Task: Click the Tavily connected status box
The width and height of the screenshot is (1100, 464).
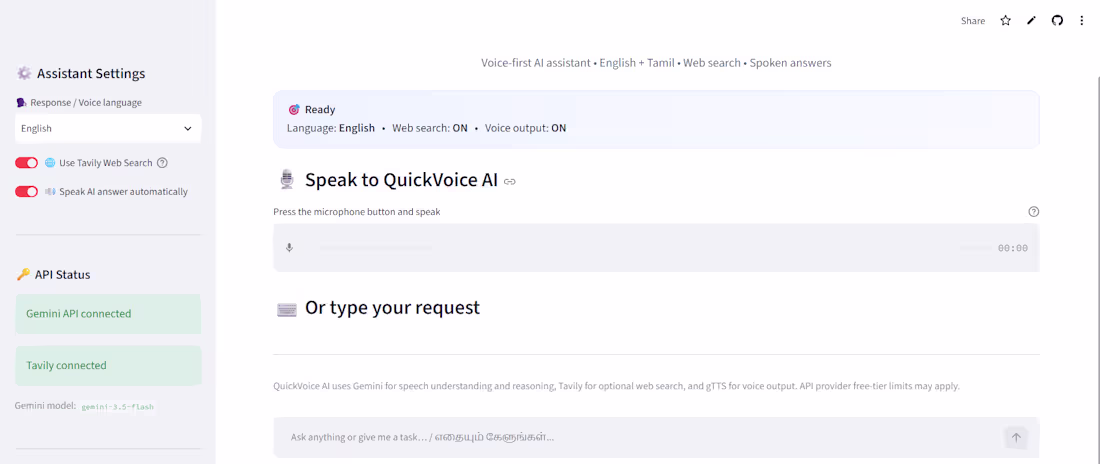Action: 108,365
